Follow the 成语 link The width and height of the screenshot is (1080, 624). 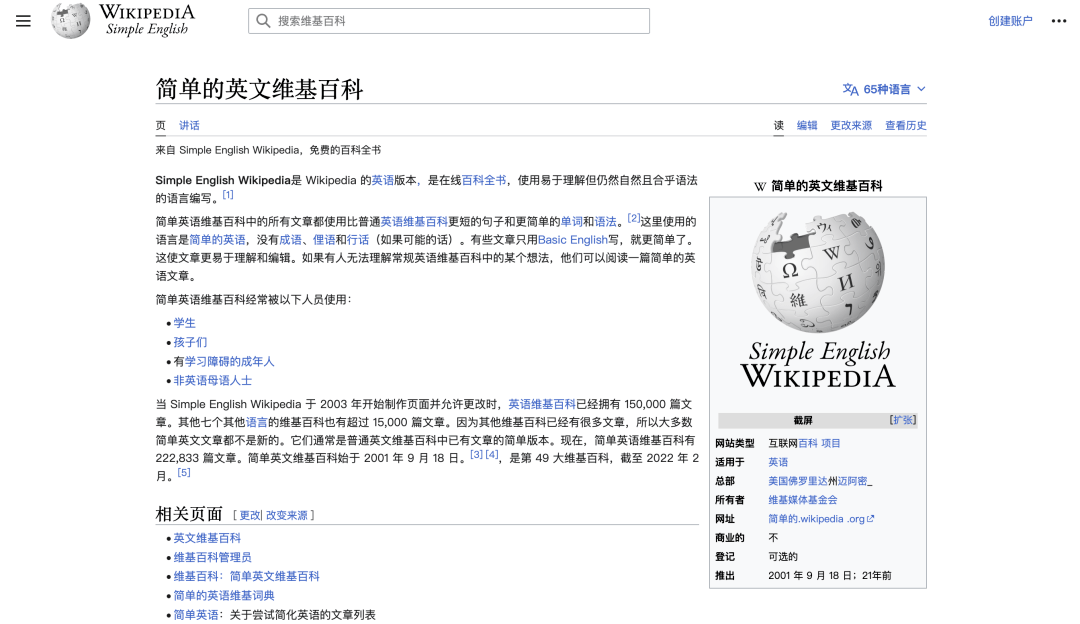[291, 240]
